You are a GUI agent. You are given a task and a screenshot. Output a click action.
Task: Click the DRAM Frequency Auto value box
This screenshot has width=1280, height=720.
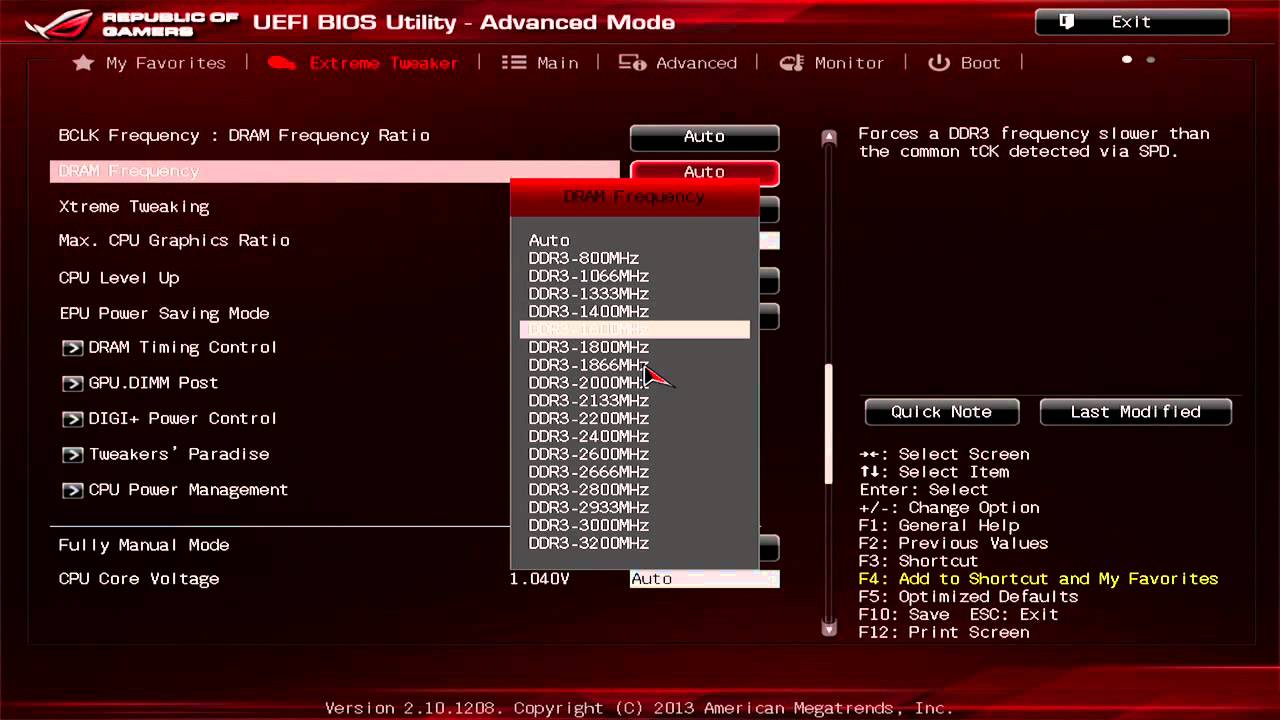click(x=704, y=172)
